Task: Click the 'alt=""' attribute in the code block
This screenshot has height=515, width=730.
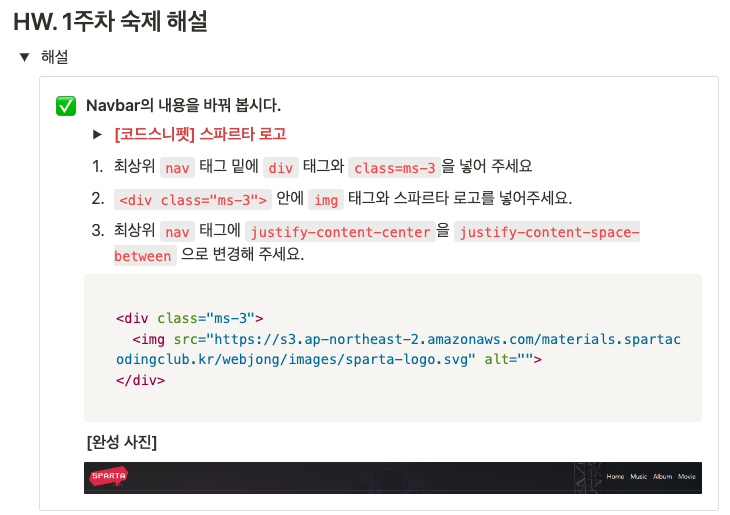Action: coord(508,359)
